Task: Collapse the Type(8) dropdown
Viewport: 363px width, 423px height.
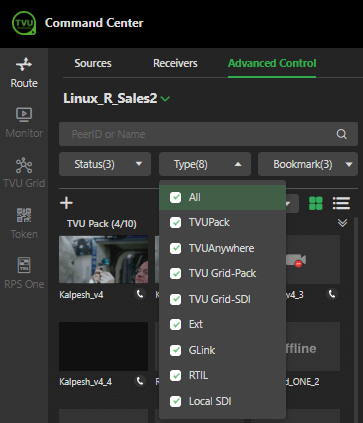Action: [x=205, y=164]
